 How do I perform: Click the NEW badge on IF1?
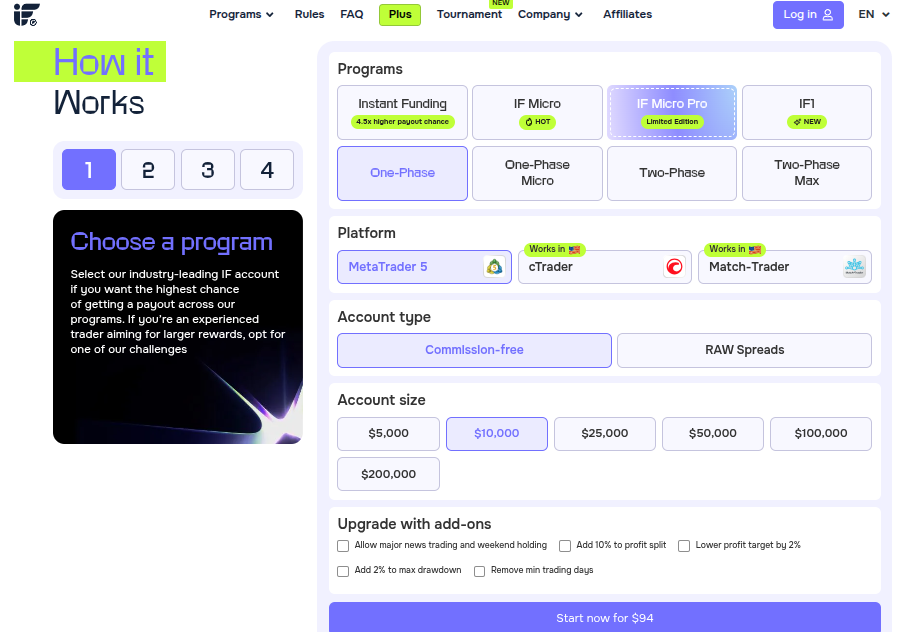[807, 122]
